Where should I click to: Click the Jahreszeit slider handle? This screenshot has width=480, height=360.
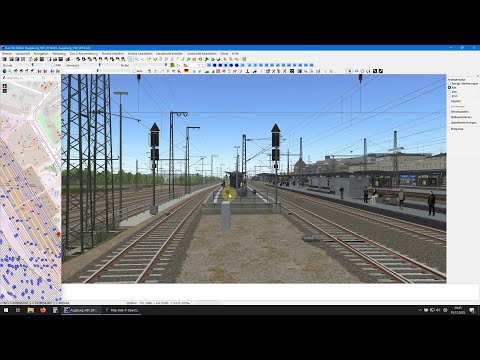(100, 65)
